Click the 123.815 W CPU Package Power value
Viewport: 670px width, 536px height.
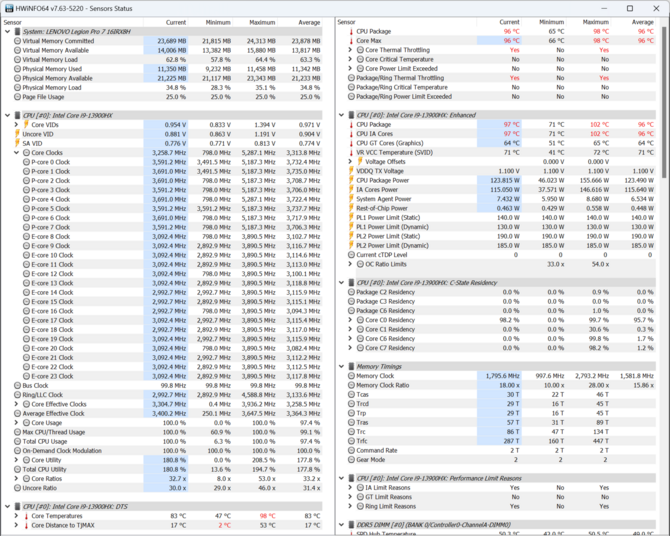pos(505,180)
